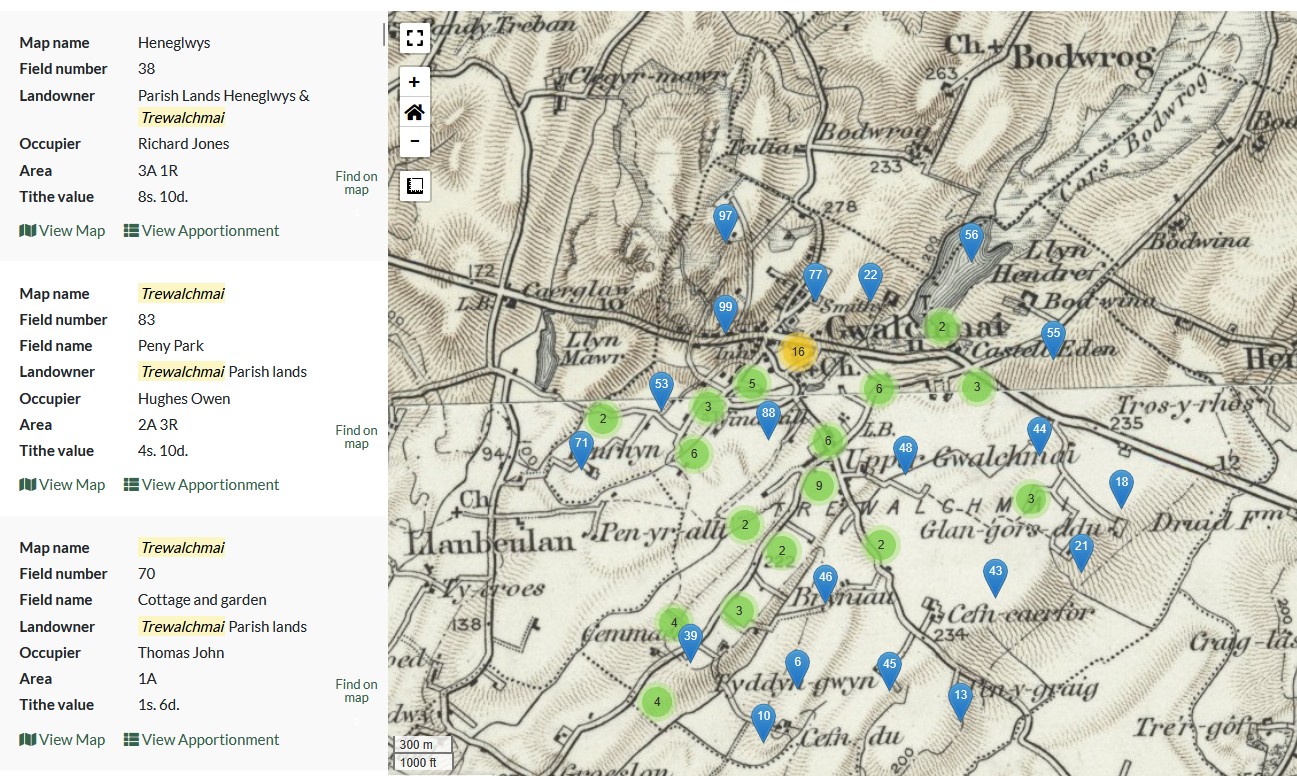The width and height of the screenshot is (1297, 776).
Task: Find Heneglwys field 38 on map
Action: 356,183
